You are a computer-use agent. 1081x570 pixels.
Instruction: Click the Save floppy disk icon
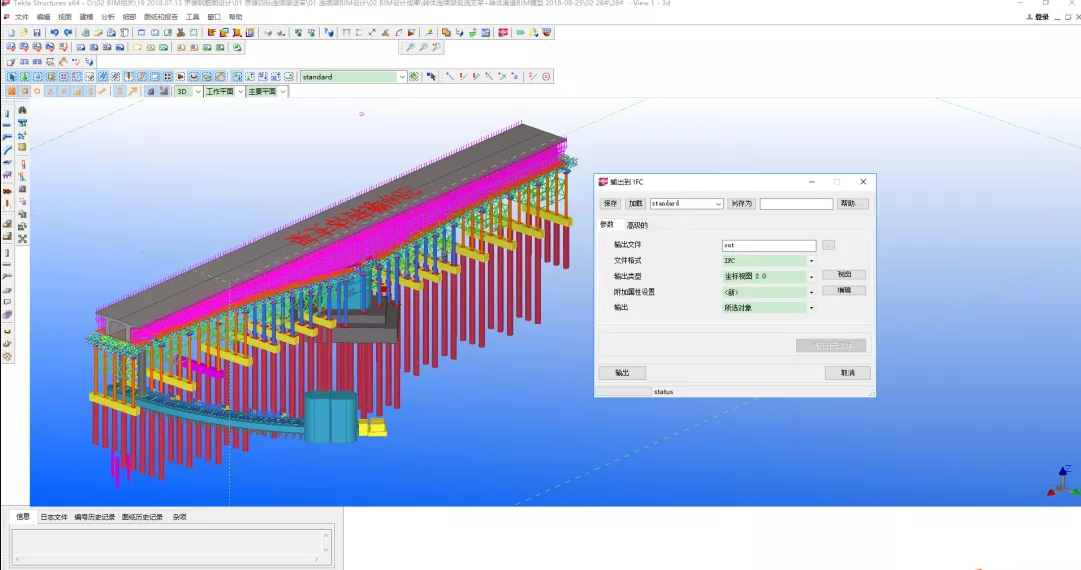(37, 32)
